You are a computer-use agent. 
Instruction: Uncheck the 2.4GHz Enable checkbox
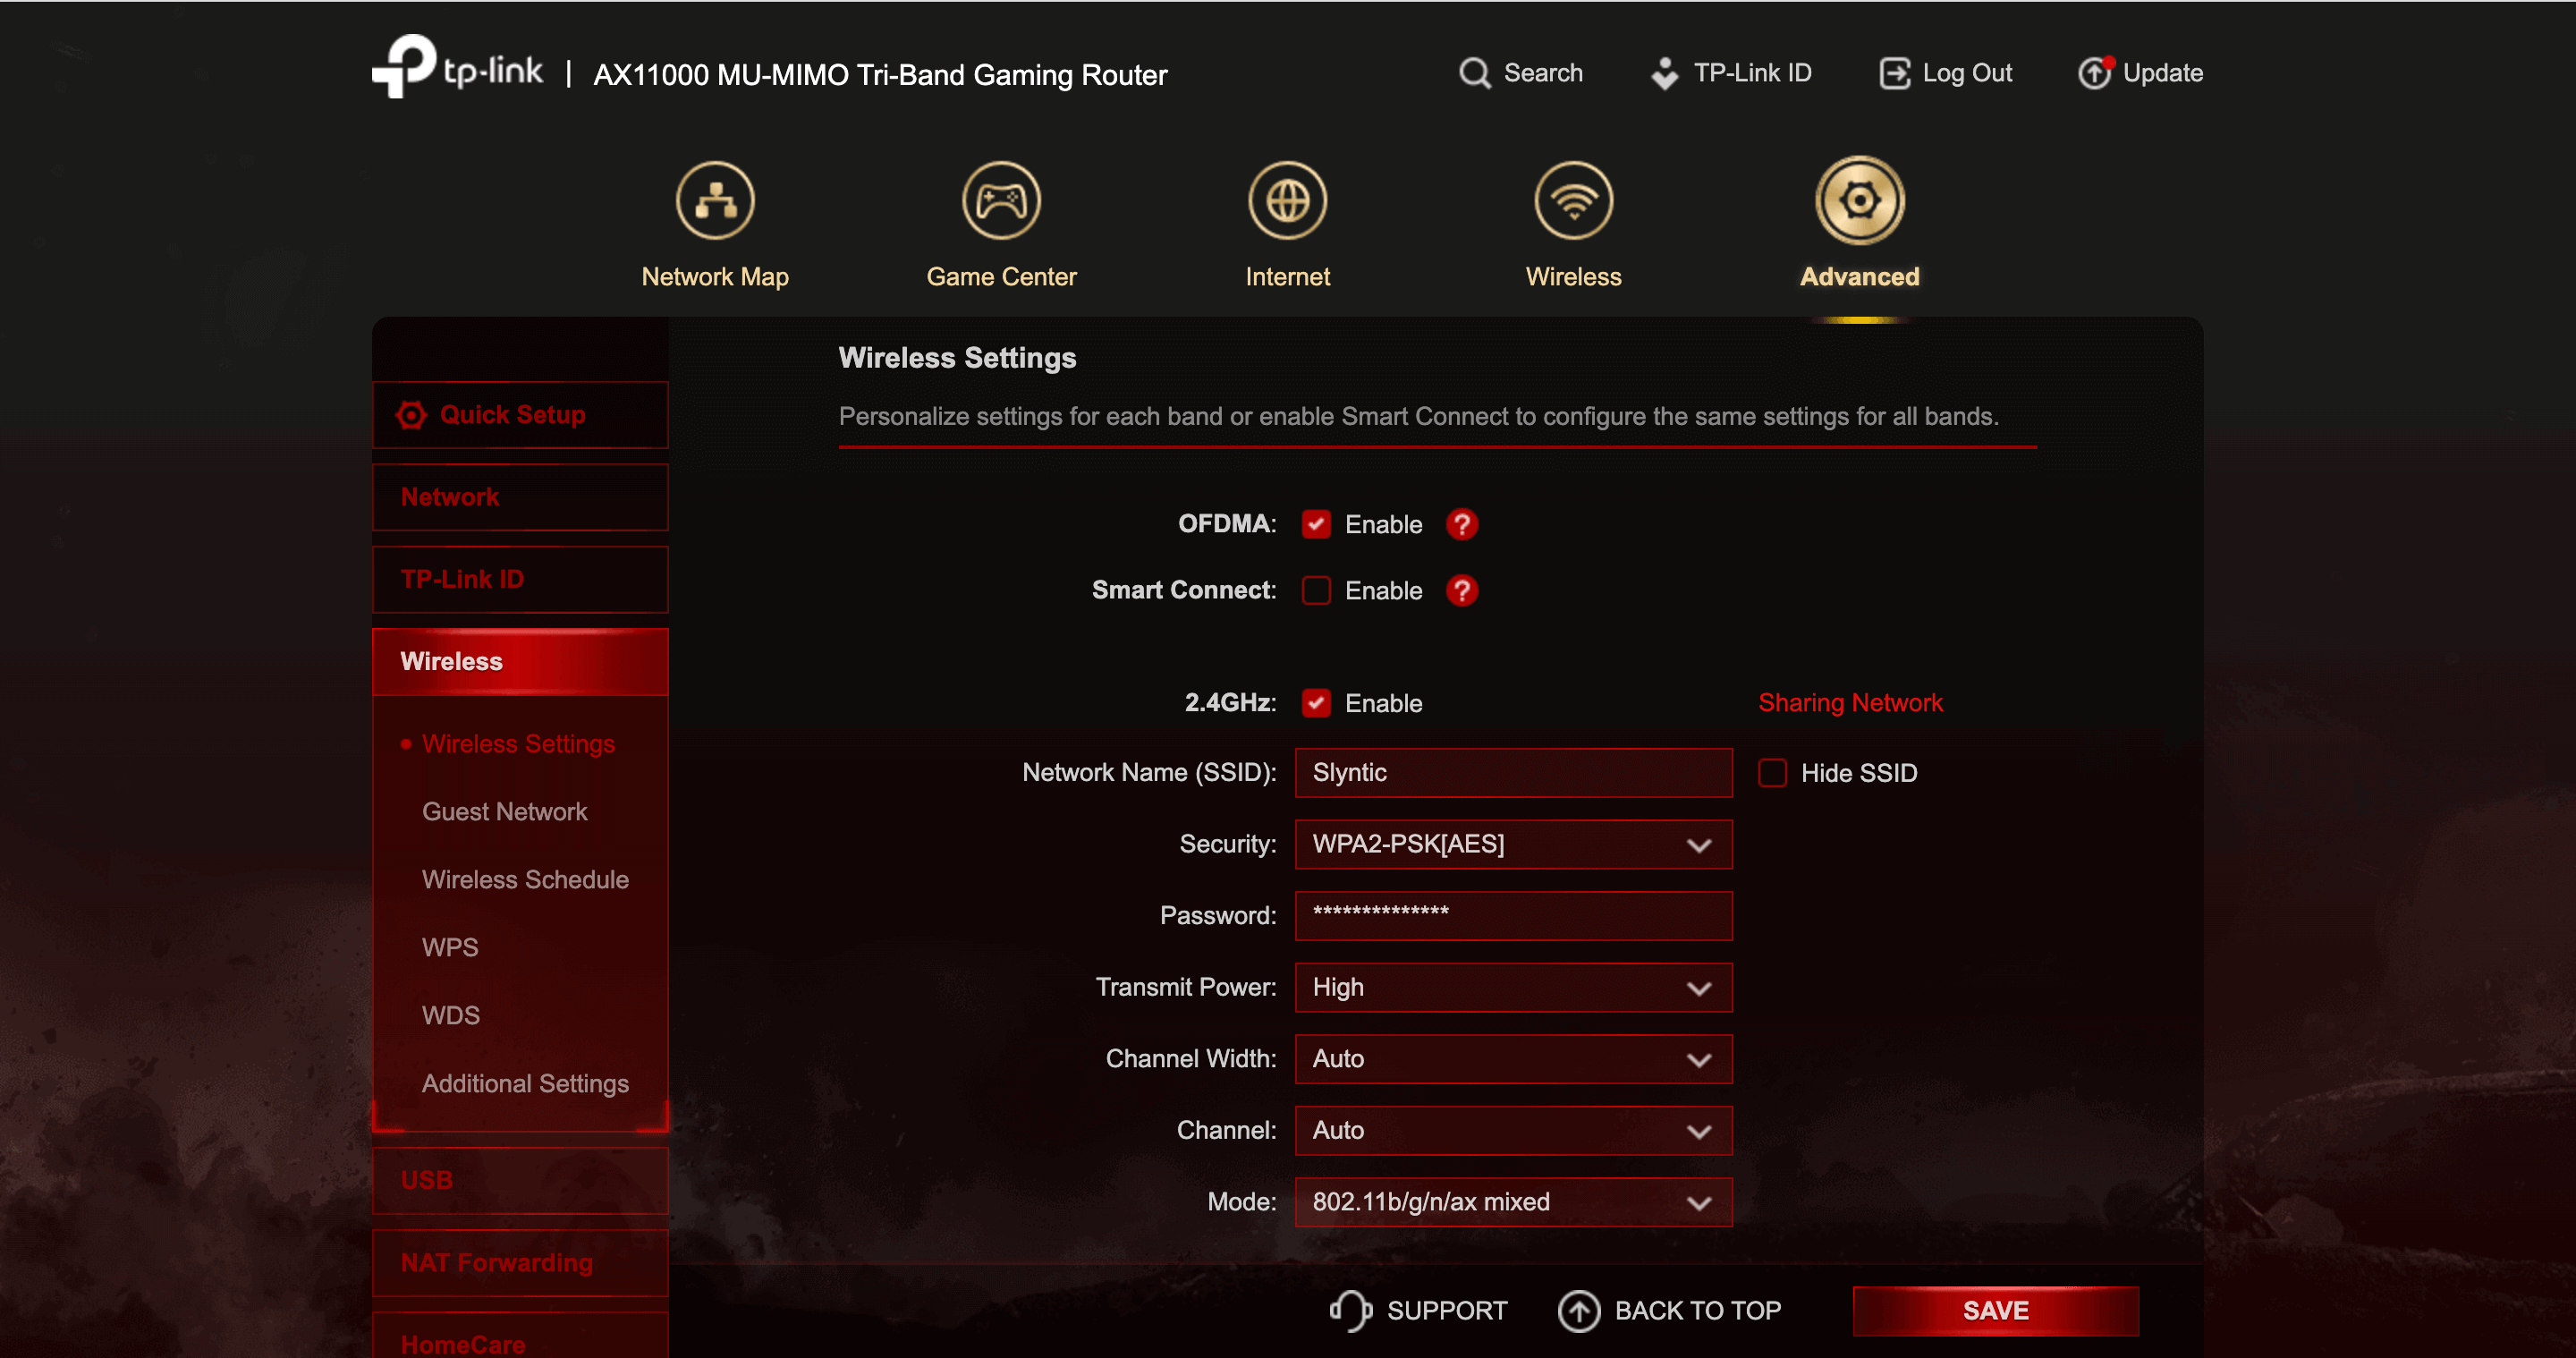click(1316, 703)
